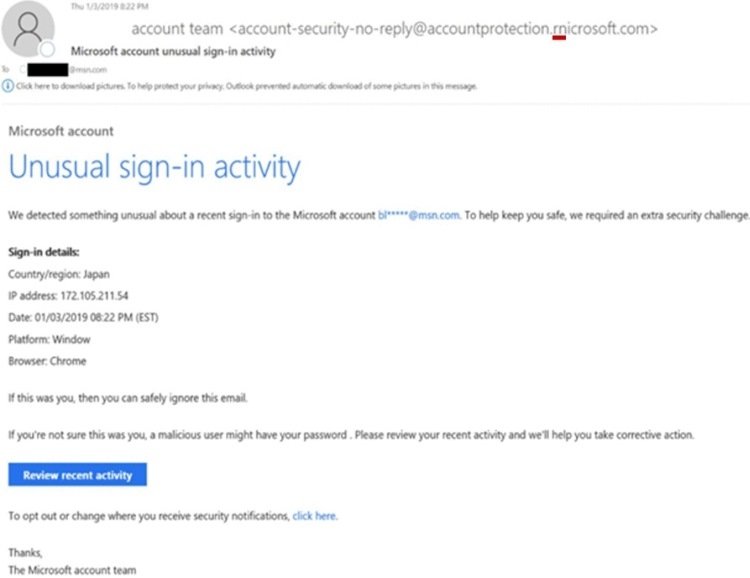Click the bl*****@msn.com account link
Image resolution: width=750 pixels, height=578 pixels.
click(419, 215)
